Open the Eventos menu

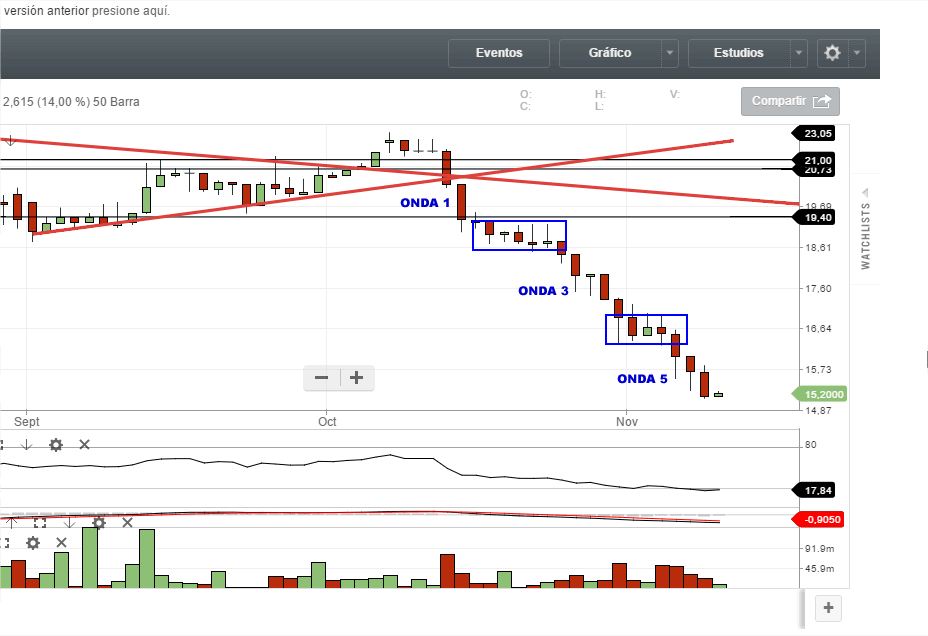point(499,53)
